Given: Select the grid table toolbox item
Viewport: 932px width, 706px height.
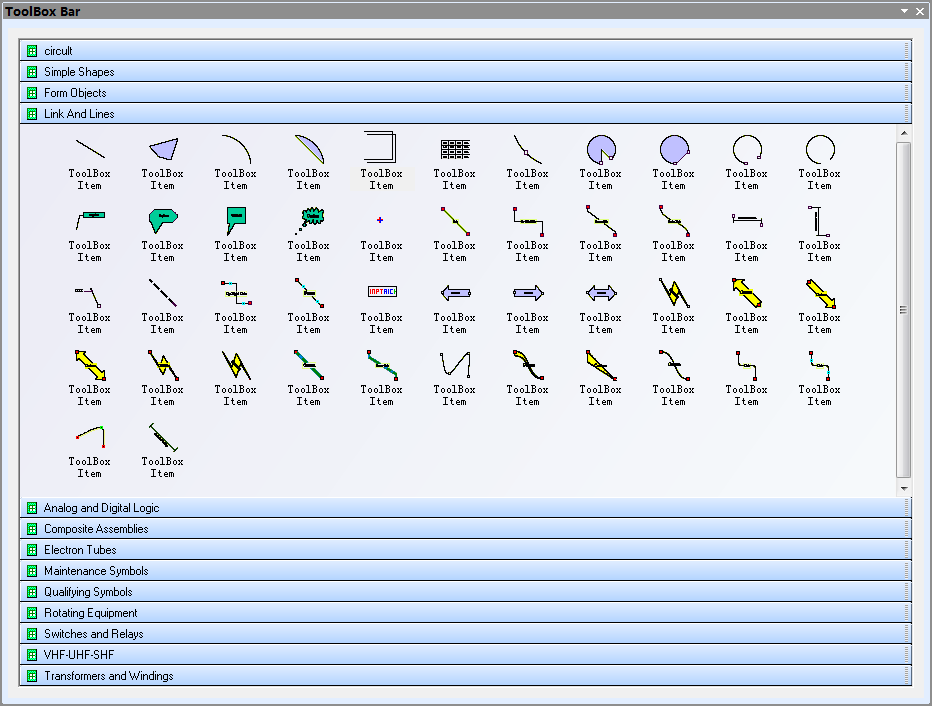Looking at the screenshot, I should [455, 150].
